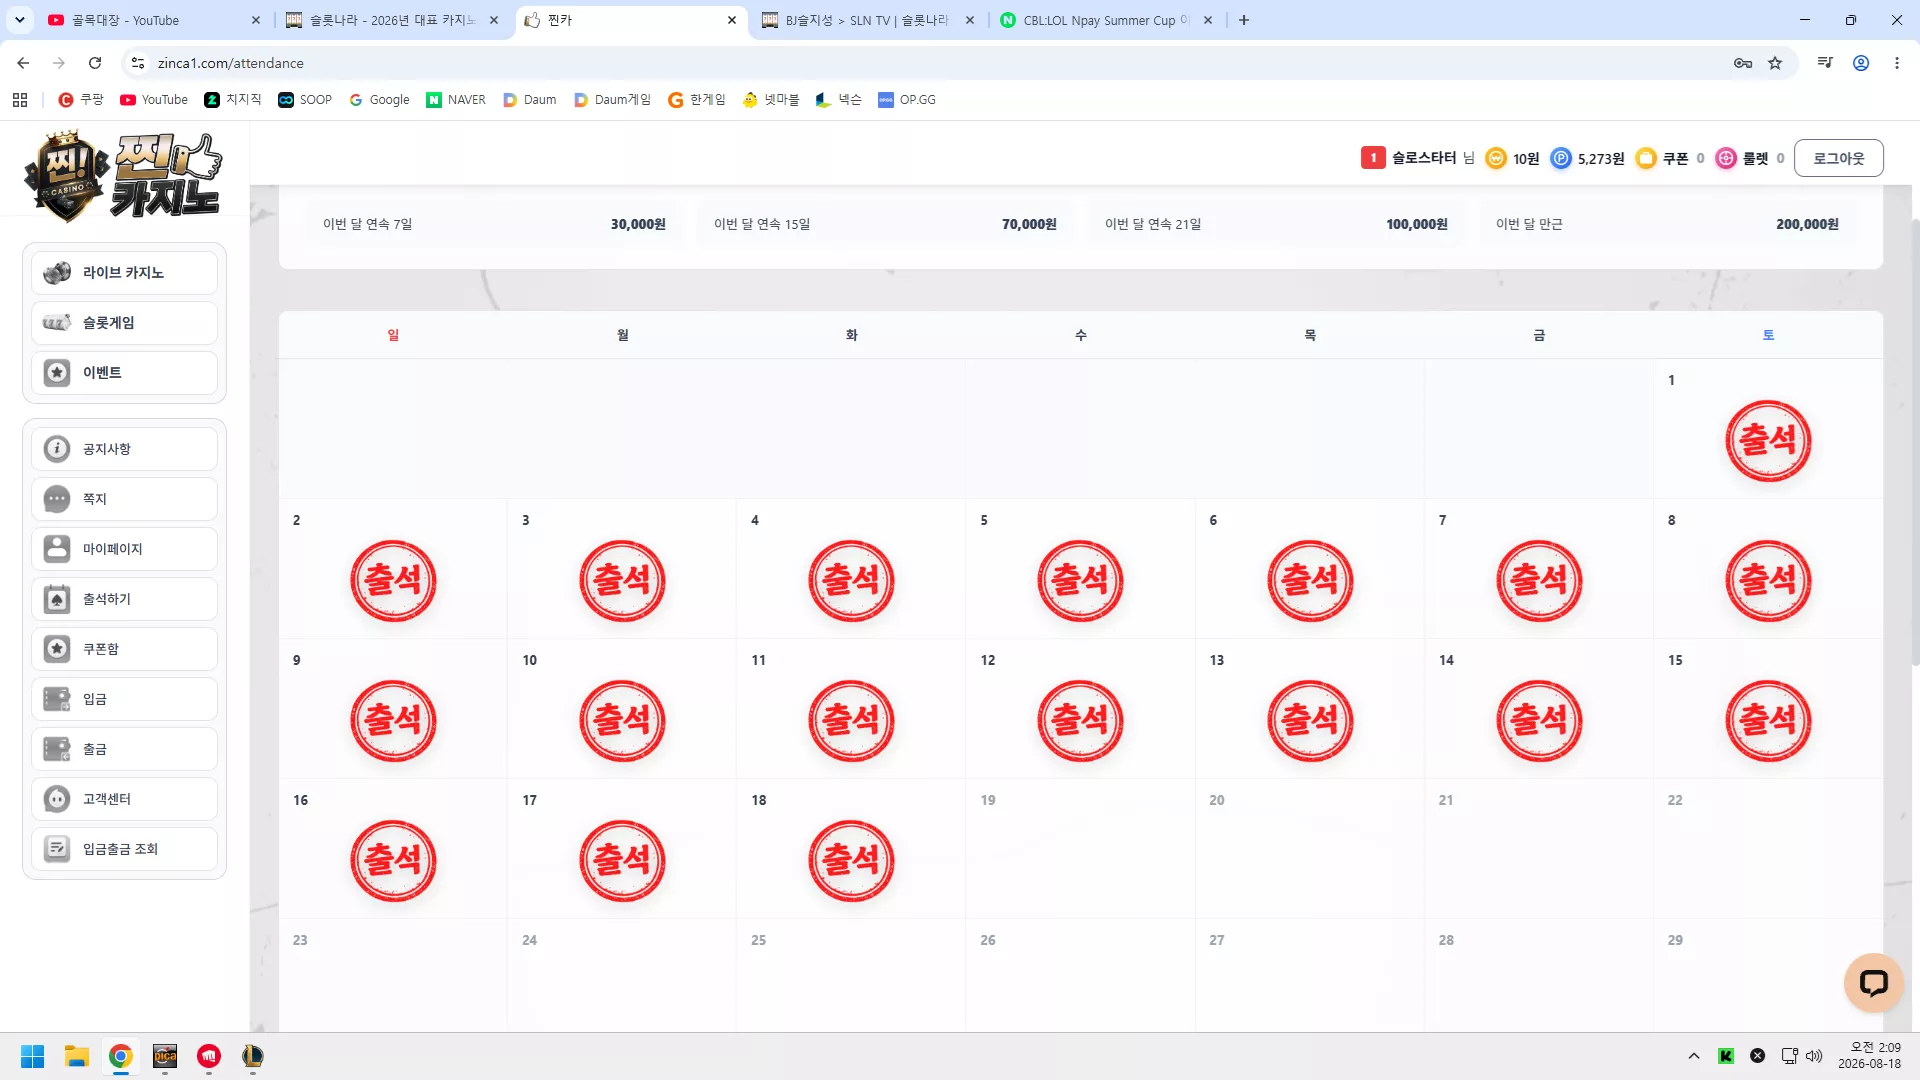Viewport: 1920px width, 1080px height.
Task: Click the 쿠폰 coupon icon in header
Action: point(1646,158)
